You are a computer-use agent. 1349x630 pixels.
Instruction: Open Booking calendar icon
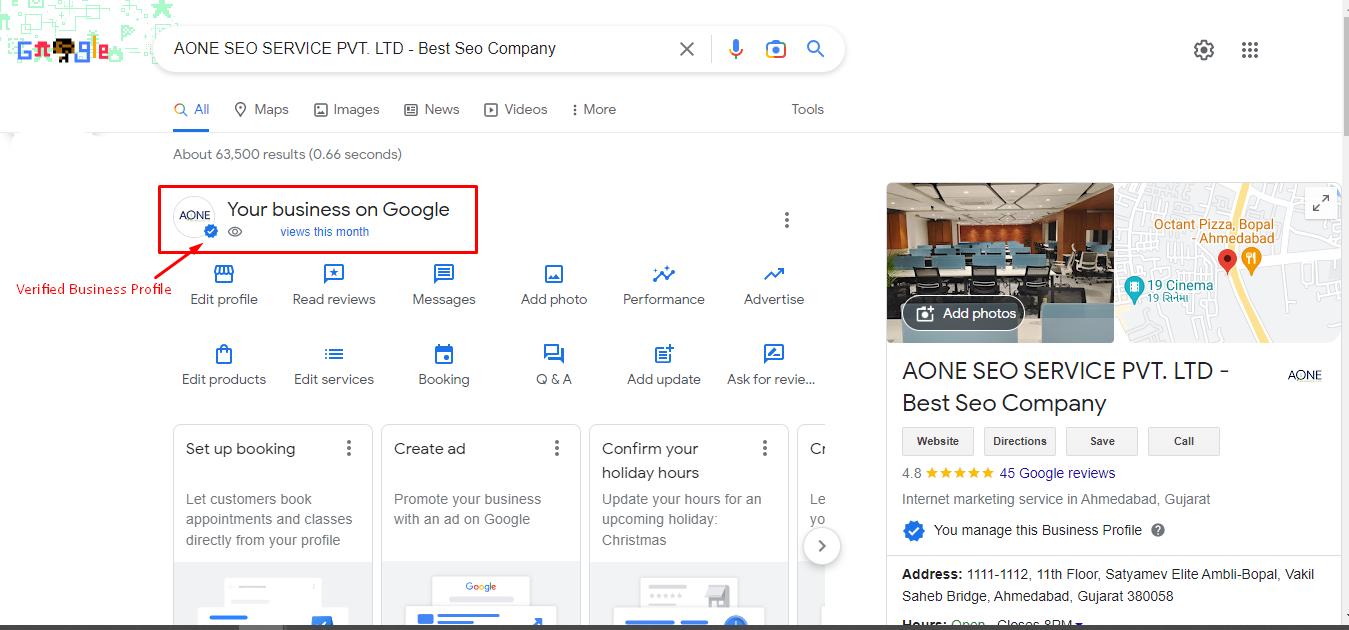[444, 354]
